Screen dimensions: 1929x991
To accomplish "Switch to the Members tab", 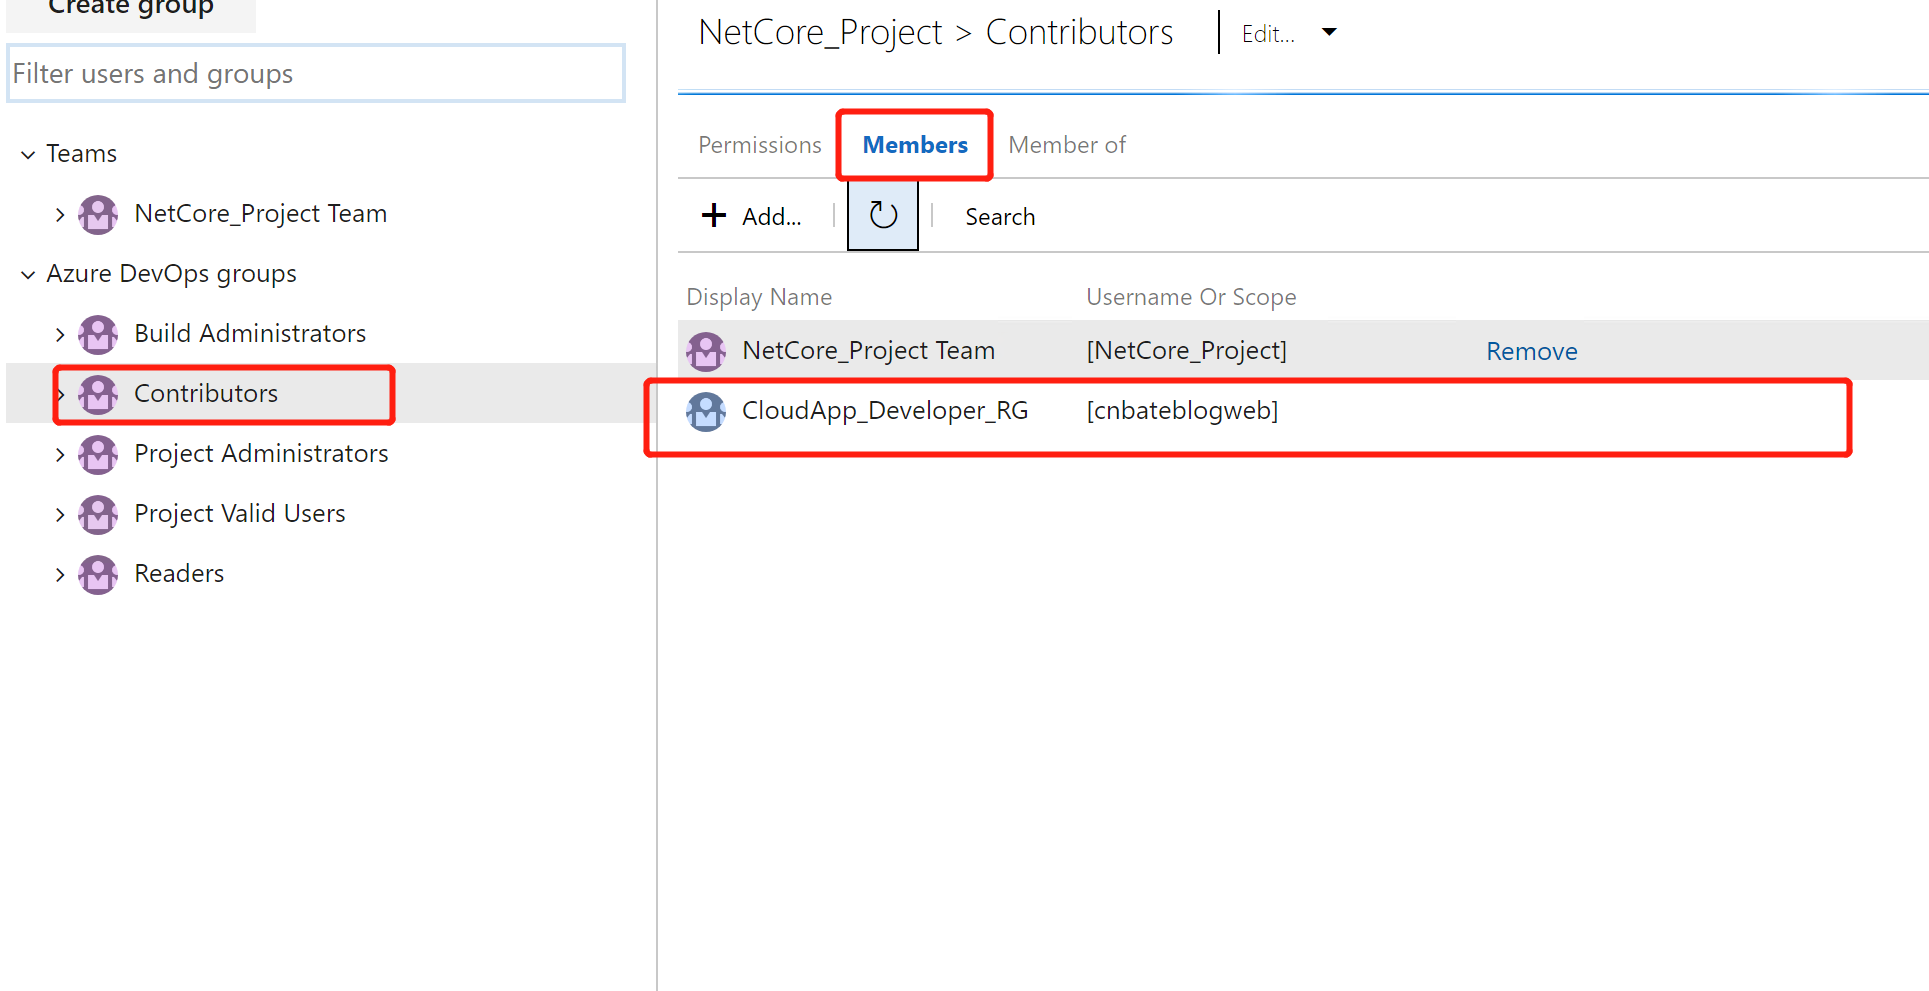I will [x=915, y=145].
